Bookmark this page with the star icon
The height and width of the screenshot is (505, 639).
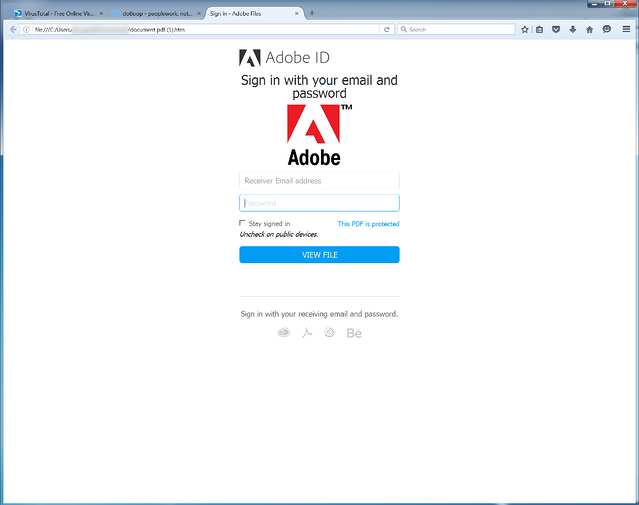coord(525,30)
